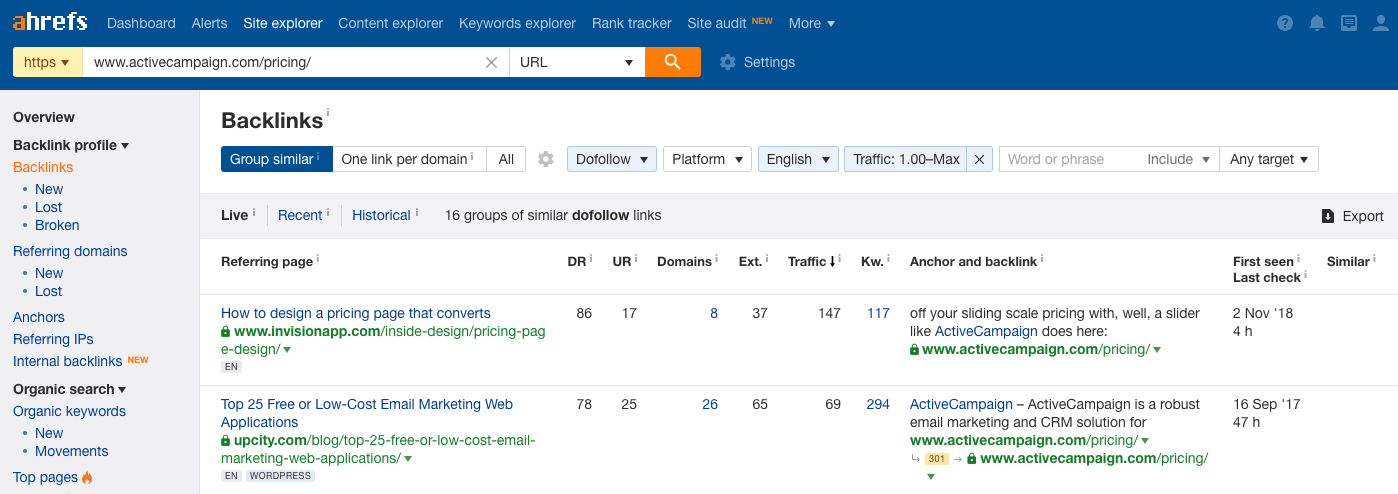Click keywords count 117
Screen dimensions: 1398x494
878,313
